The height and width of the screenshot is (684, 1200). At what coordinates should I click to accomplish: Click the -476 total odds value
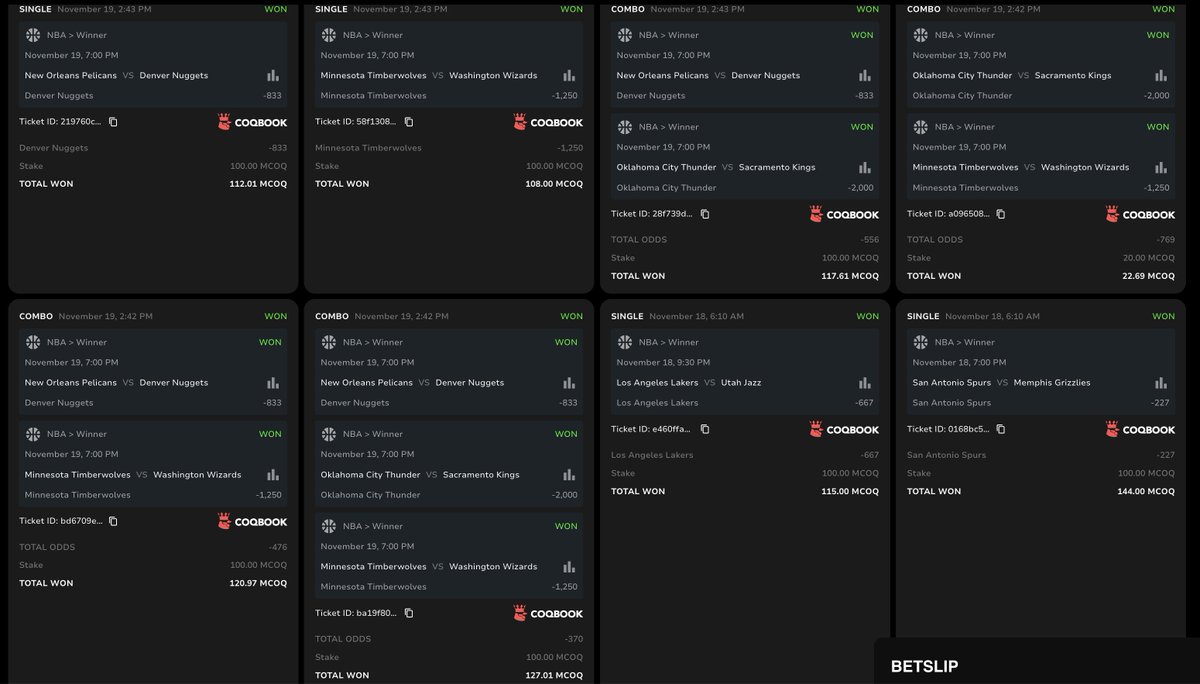277,547
